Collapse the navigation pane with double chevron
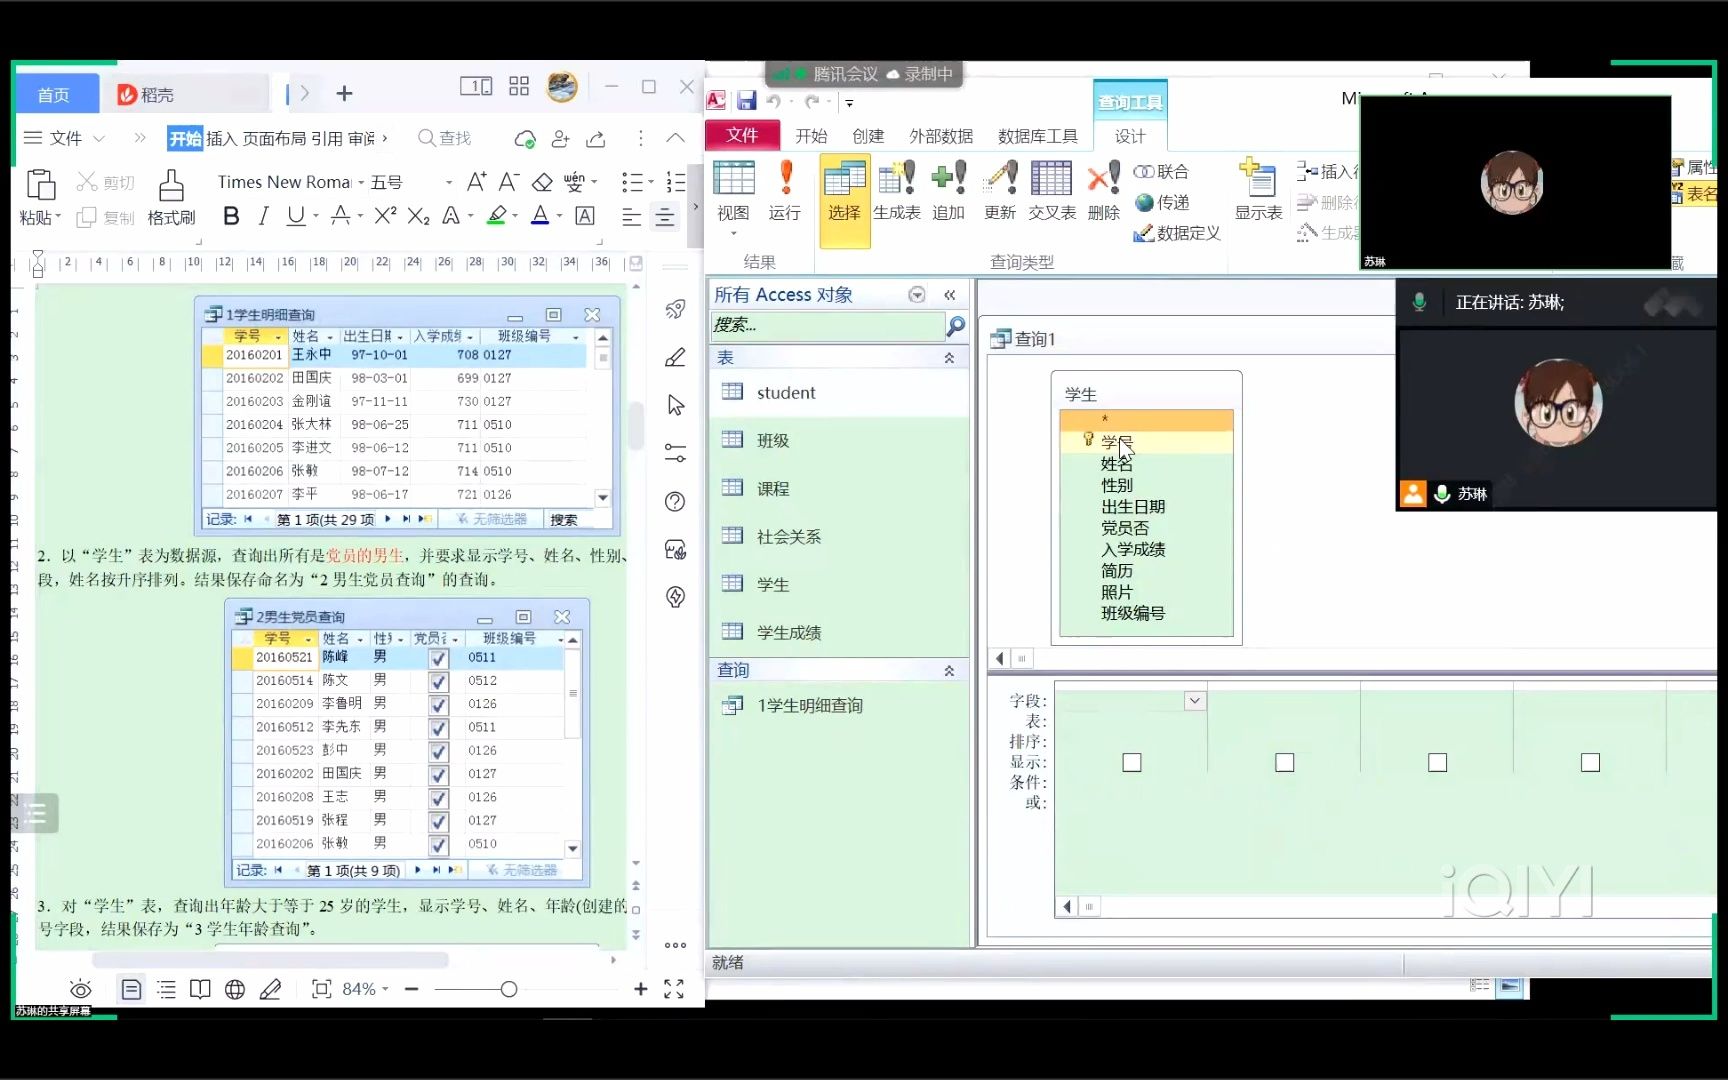1728x1080 pixels. (950, 294)
